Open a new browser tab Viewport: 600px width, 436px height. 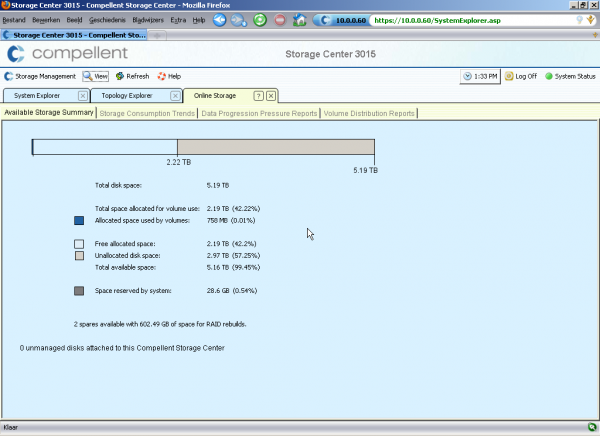coord(157,36)
